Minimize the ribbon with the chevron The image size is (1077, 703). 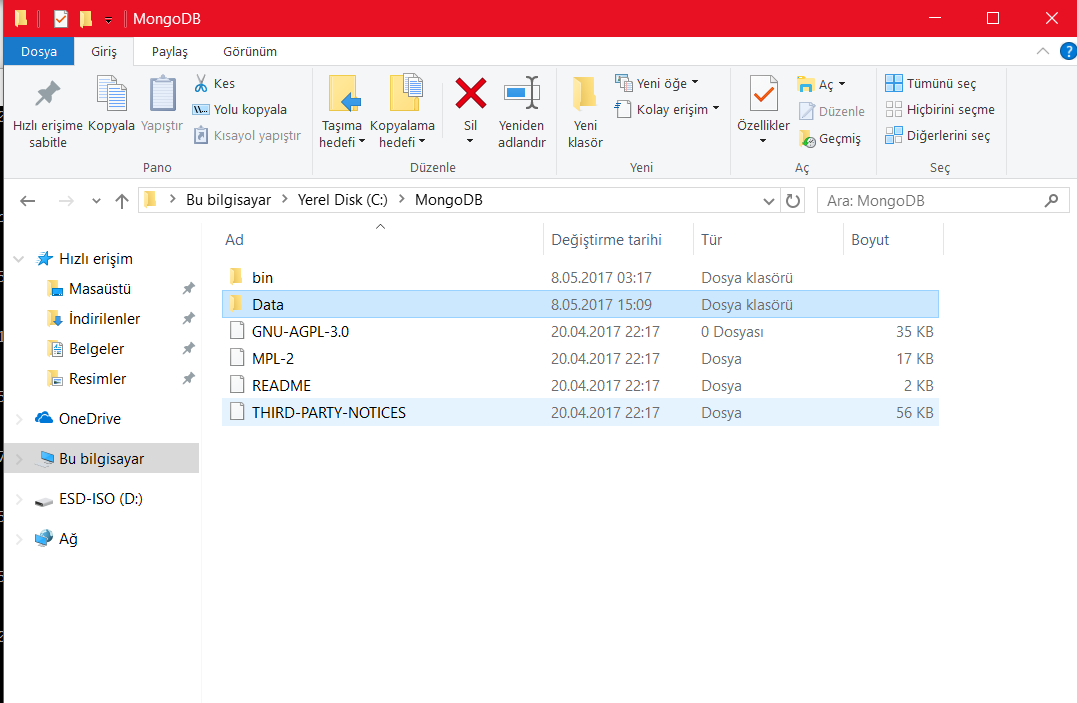[x=1043, y=52]
